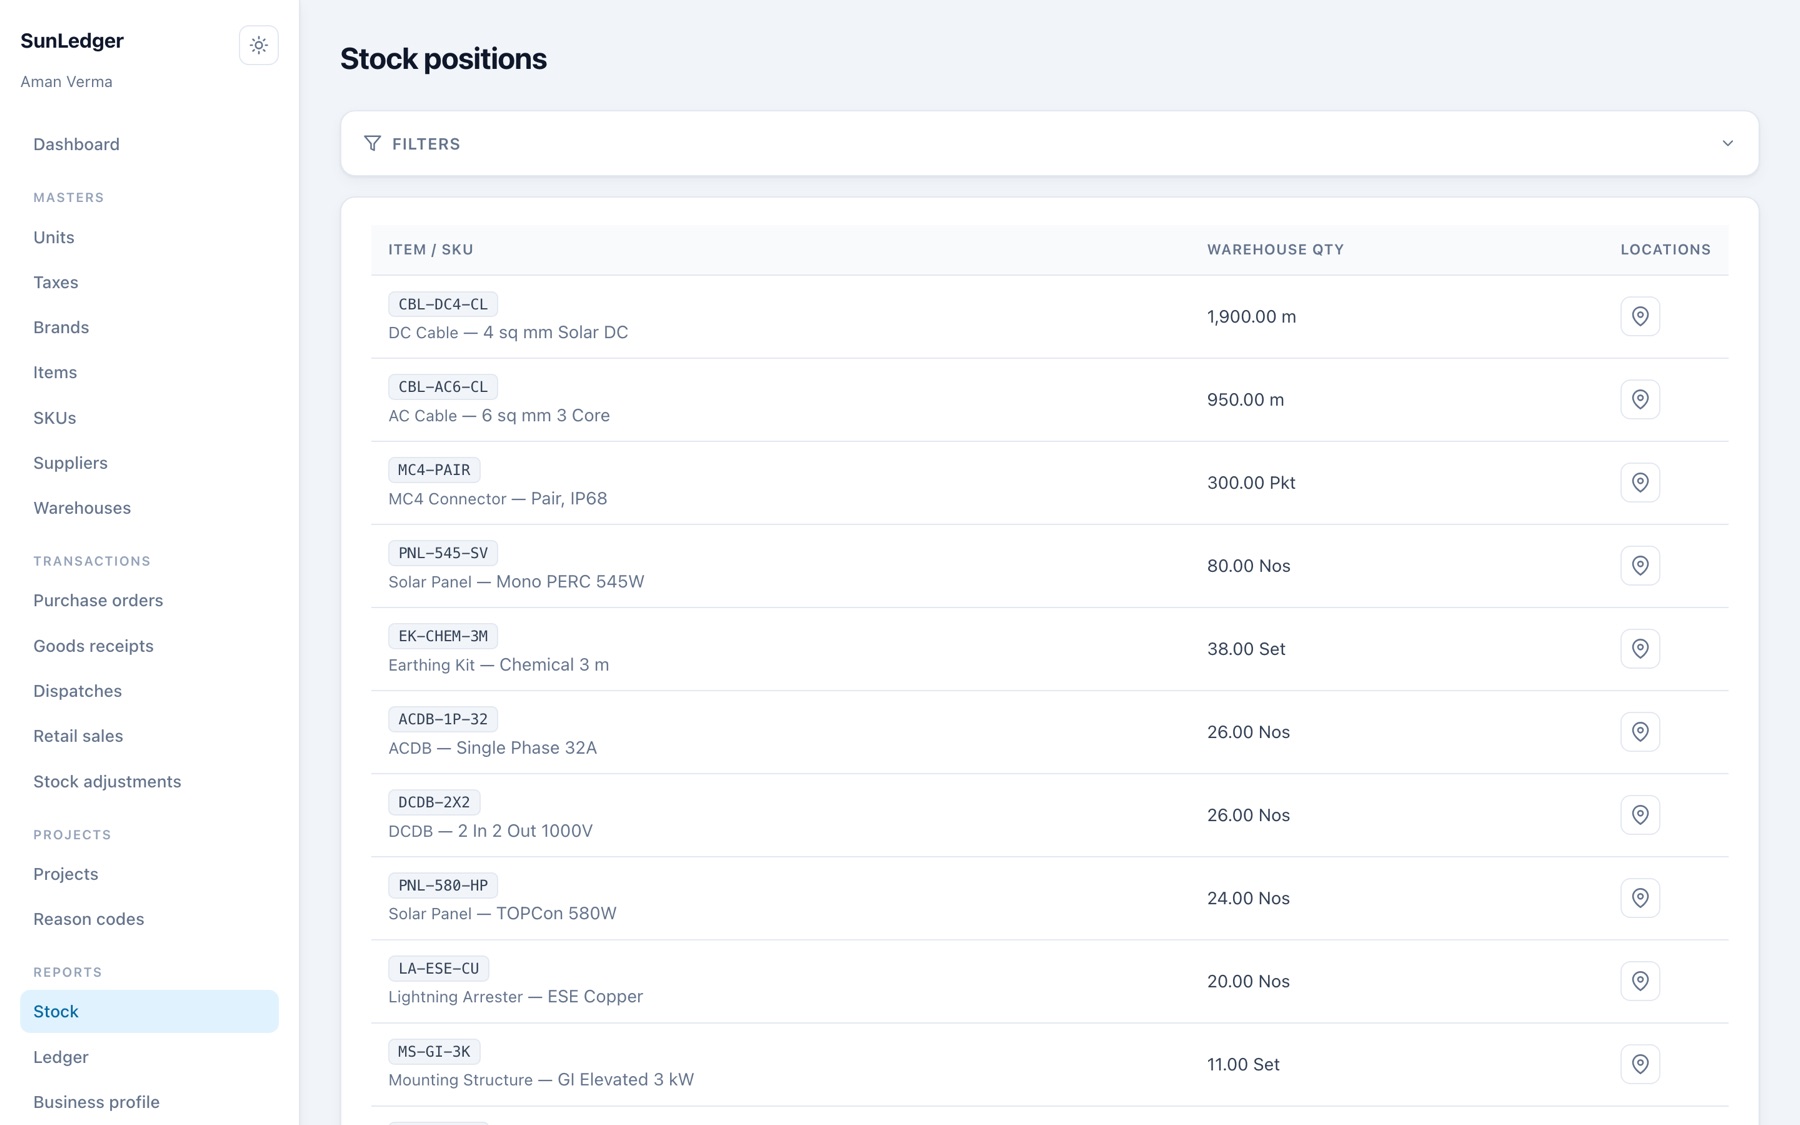1800x1125 pixels.
Task: Go to Dashboard in sidebar
Action: [149, 144]
